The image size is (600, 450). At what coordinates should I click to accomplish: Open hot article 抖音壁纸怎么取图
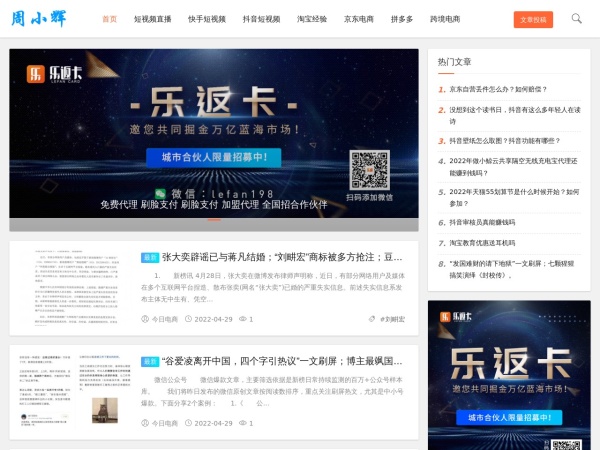tap(504, 141)
